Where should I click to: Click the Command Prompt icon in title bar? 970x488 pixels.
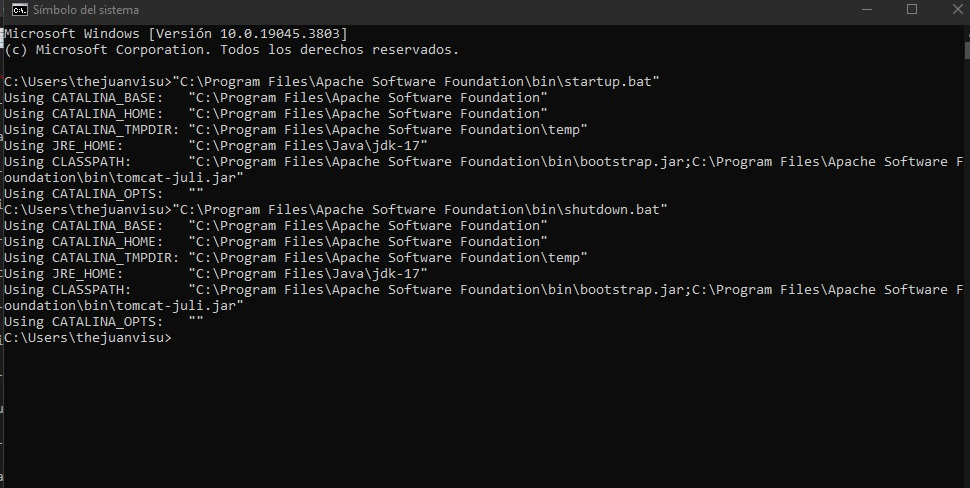point(19,10)
